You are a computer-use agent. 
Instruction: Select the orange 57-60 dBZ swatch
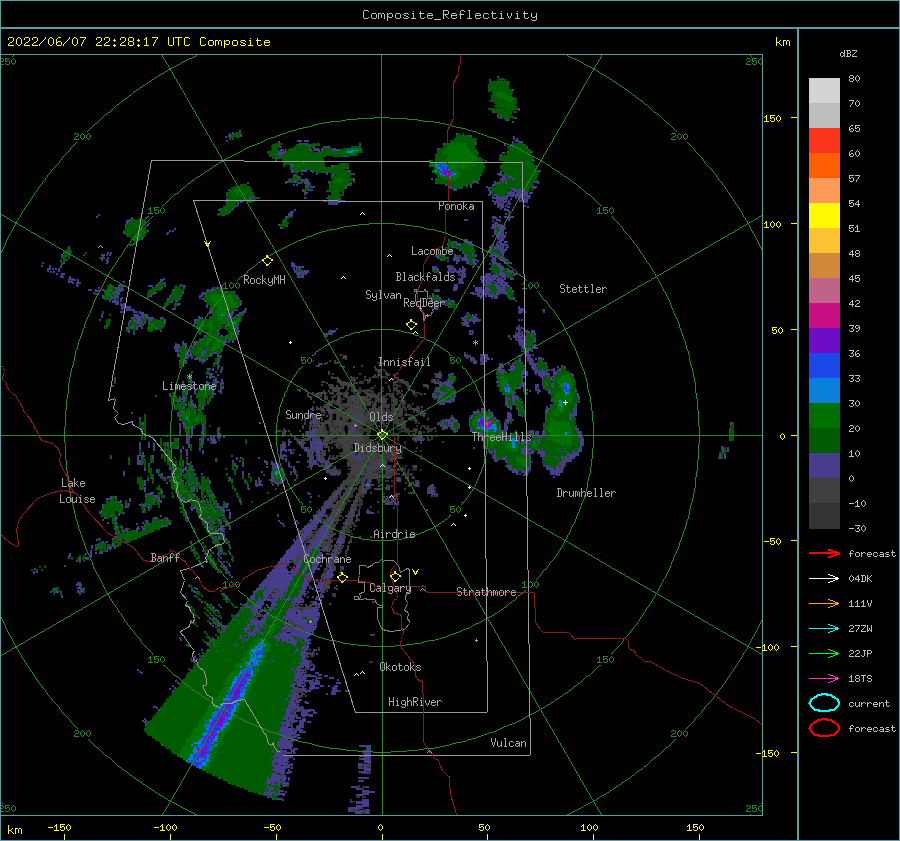pyautogui.click(x=824, y=166)
